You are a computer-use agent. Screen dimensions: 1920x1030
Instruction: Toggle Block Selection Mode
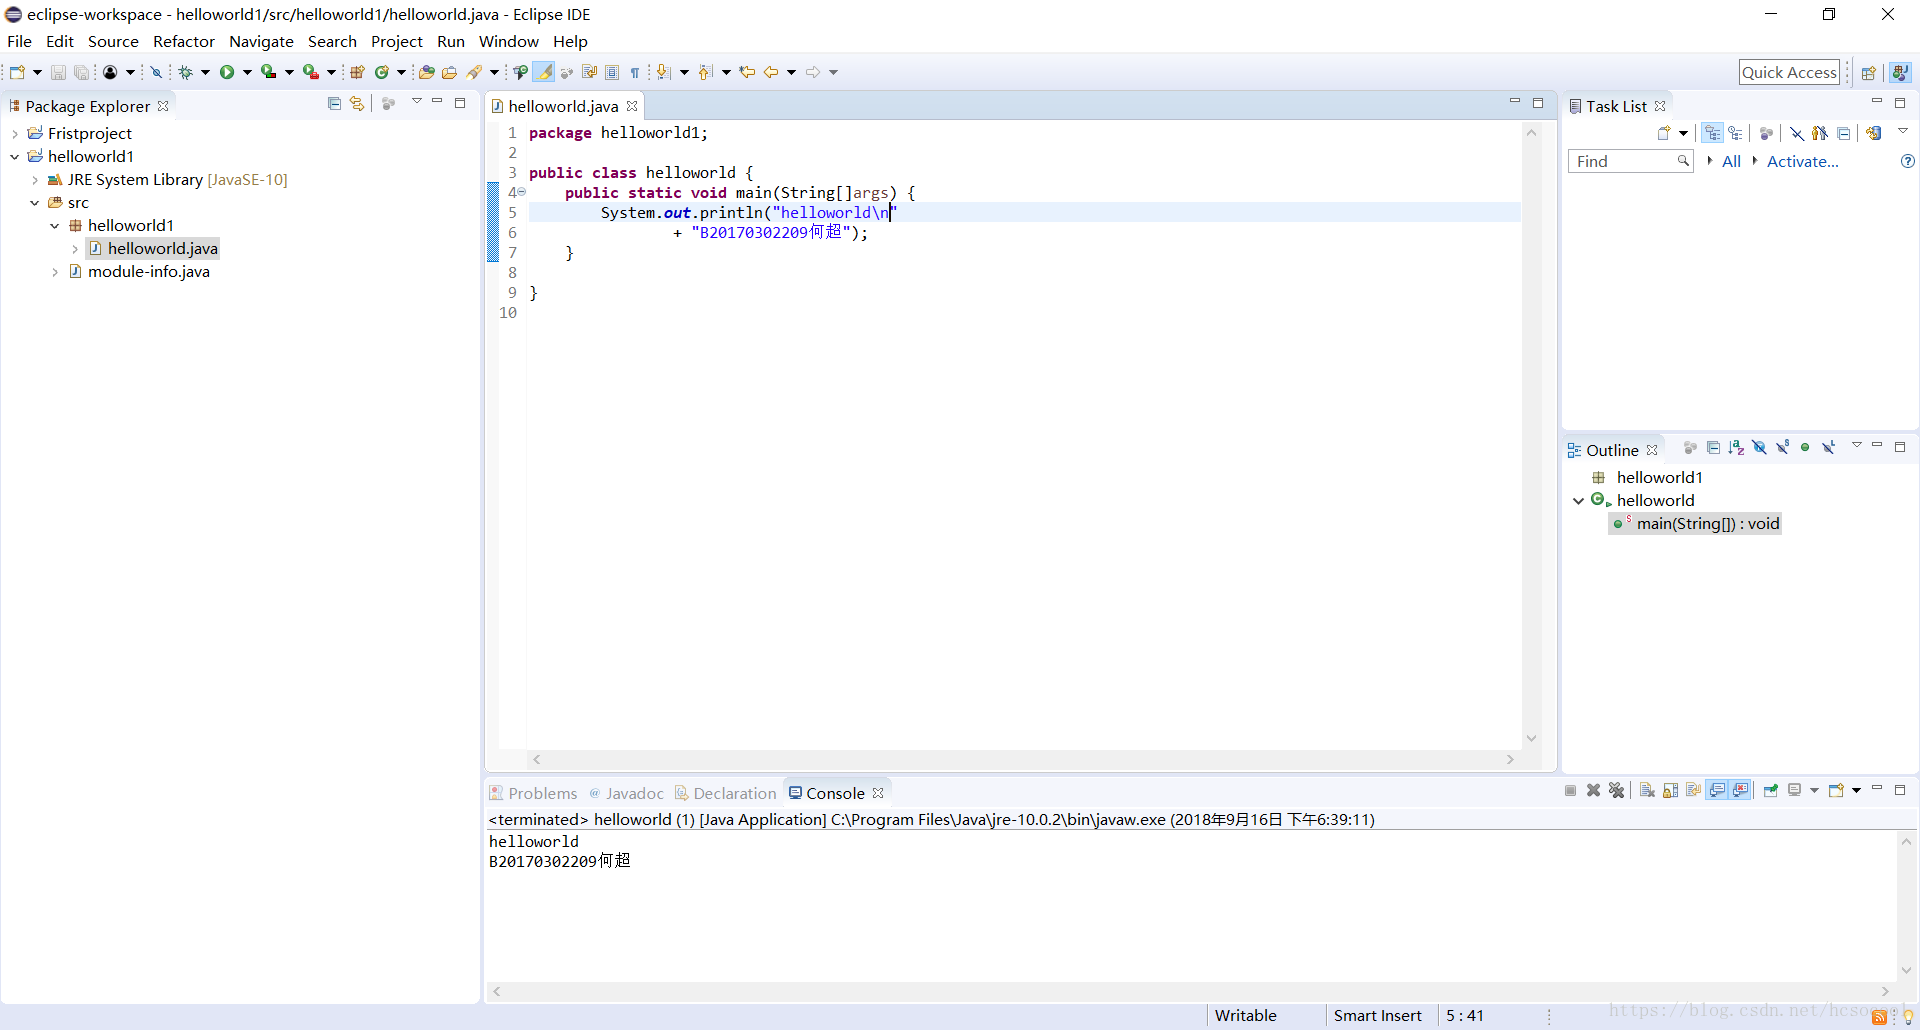pos(612,72)
